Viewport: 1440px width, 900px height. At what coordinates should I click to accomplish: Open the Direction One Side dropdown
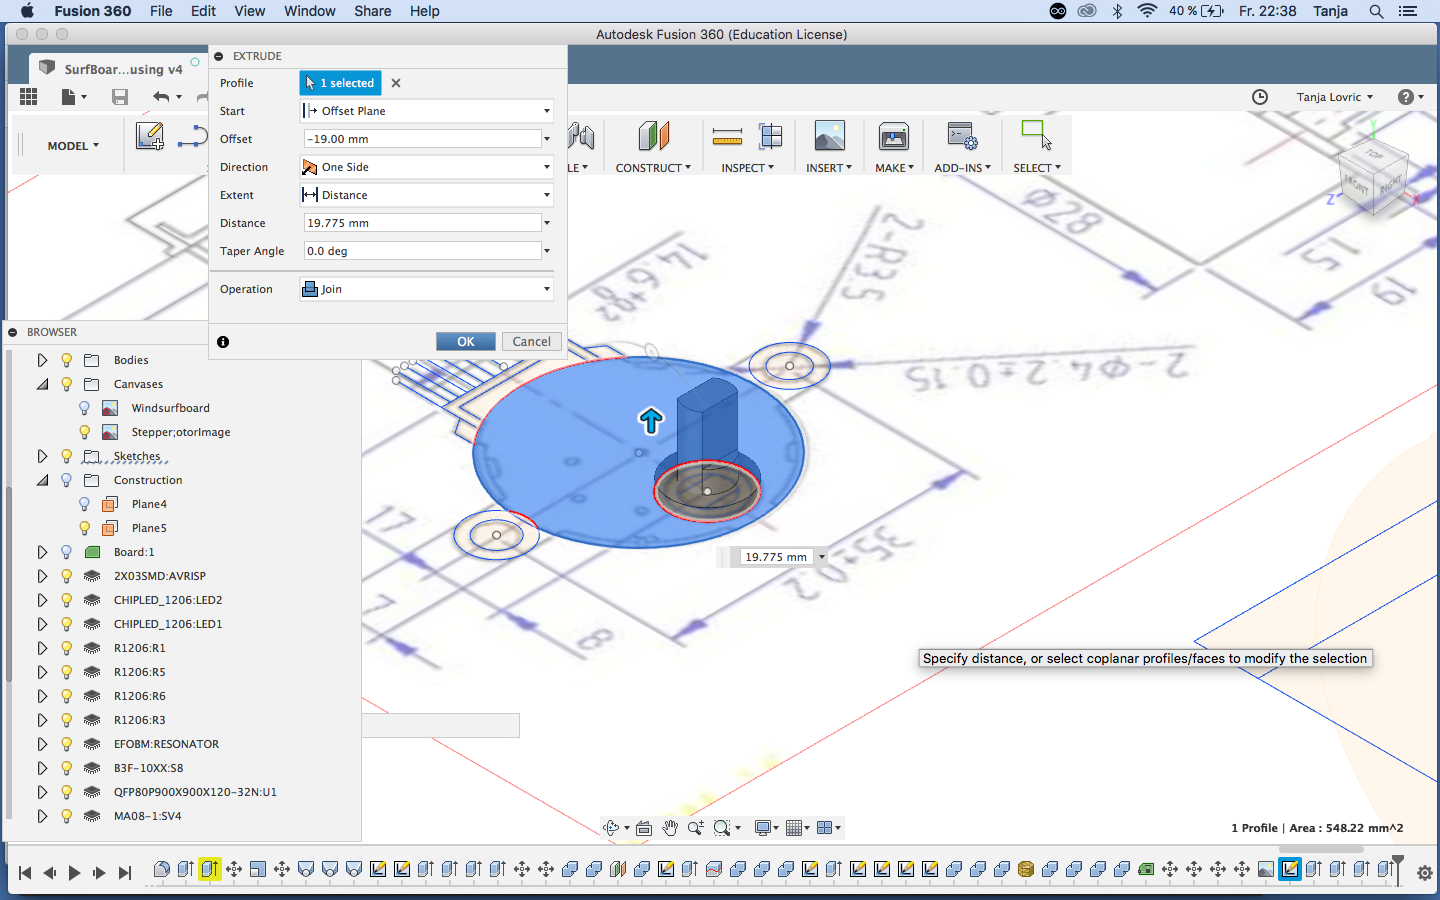pos(427,167)
